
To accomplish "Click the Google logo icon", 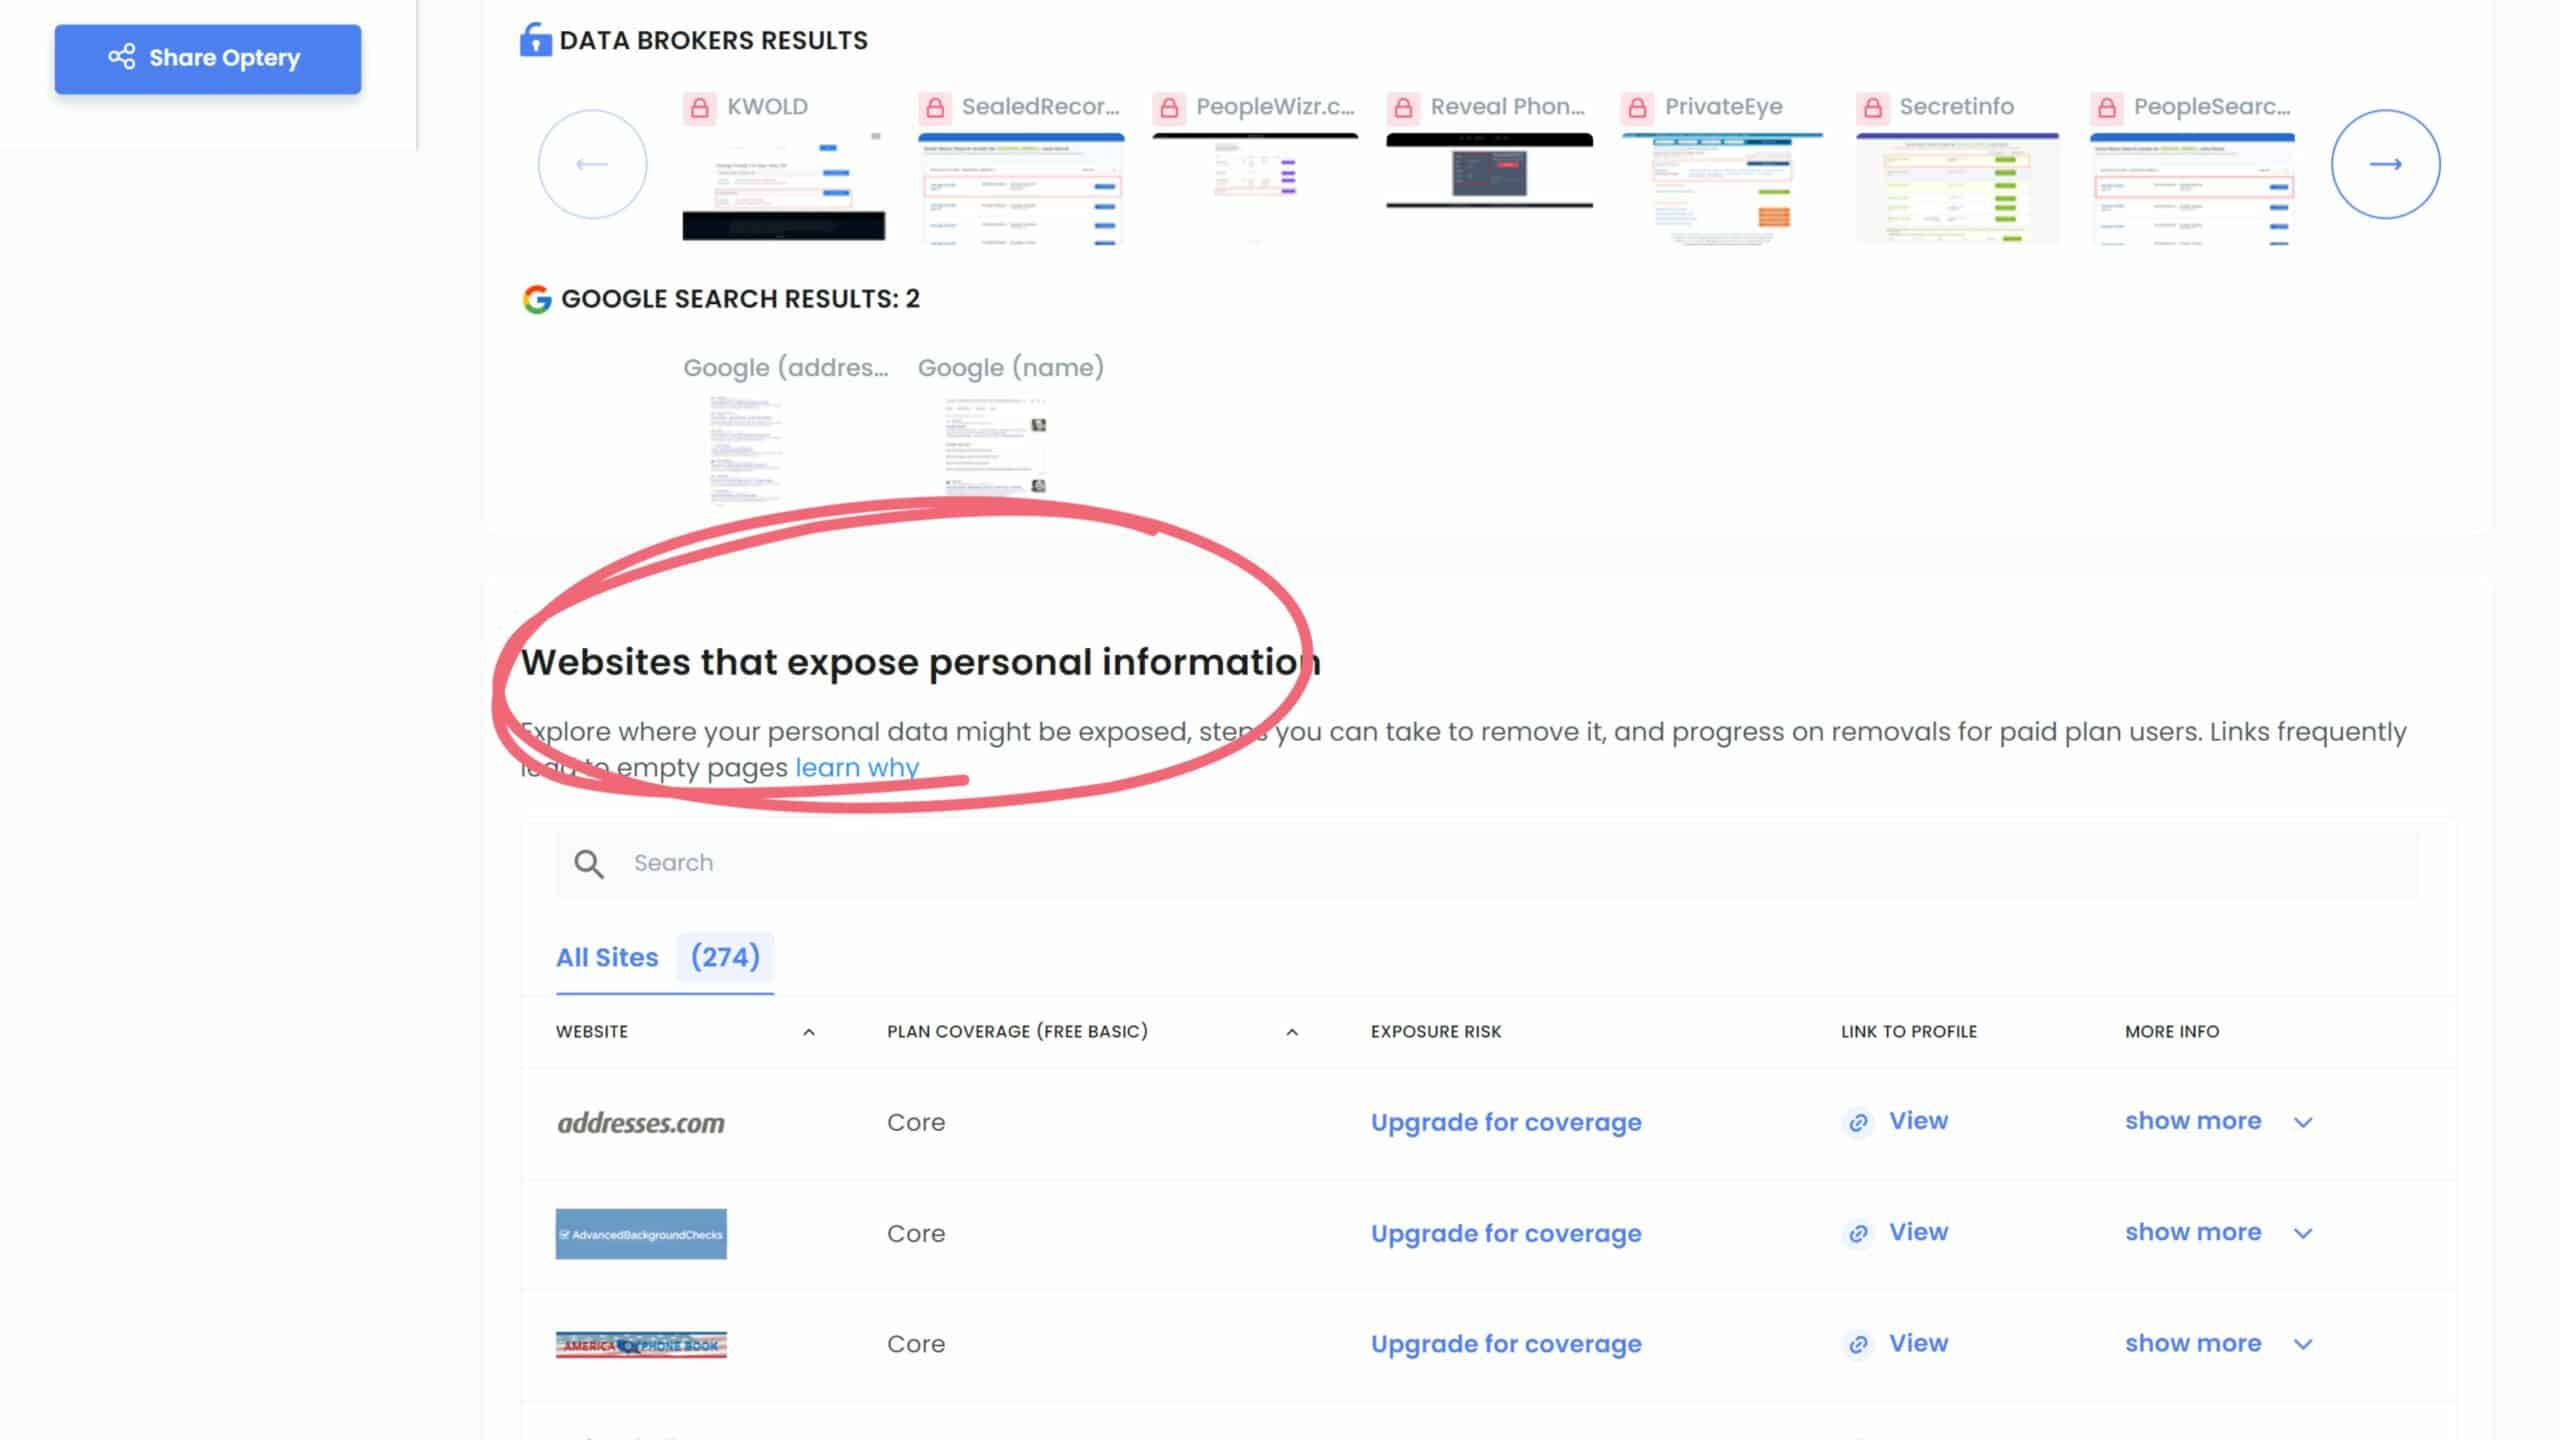I will tap(537, 299).
